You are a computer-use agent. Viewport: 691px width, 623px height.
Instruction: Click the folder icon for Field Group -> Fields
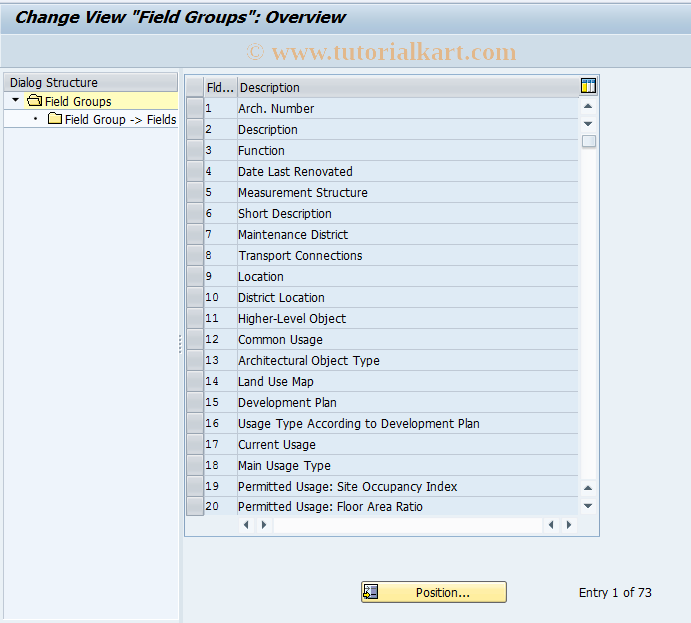coord(55,119)
